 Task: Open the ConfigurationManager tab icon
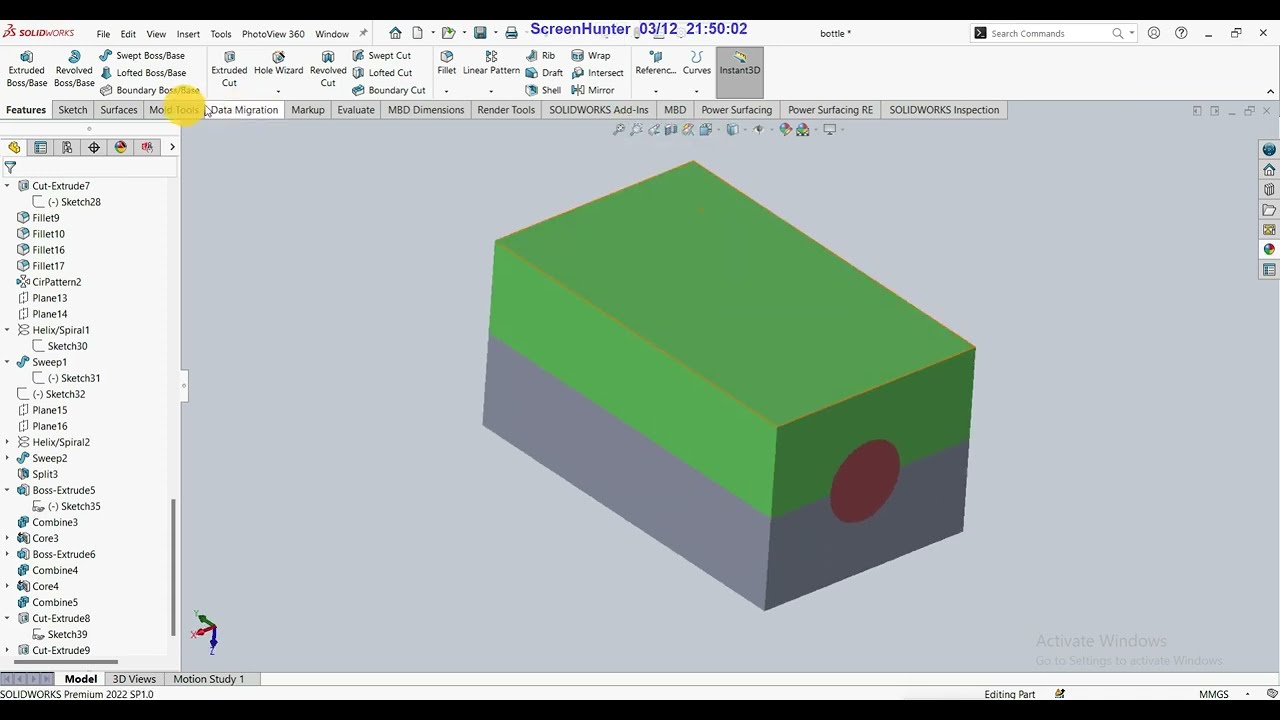[67, 147]
